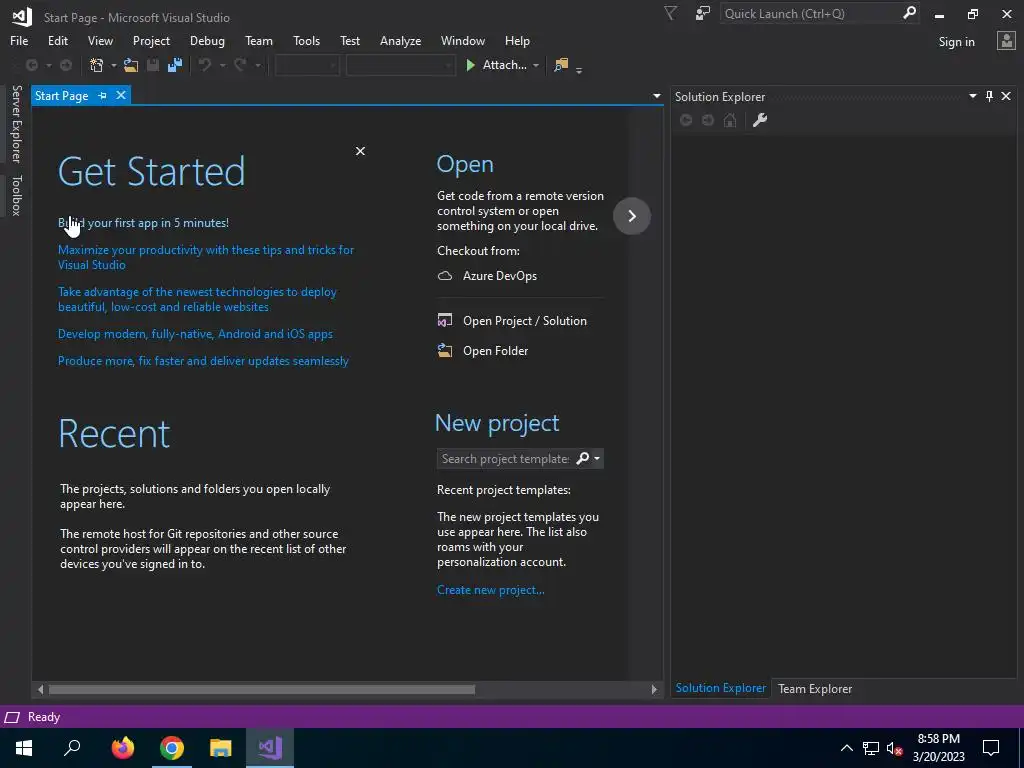Click the Save All toolbar icon
Viewport: 1024px width, 768px height.
tap(174, 65)
